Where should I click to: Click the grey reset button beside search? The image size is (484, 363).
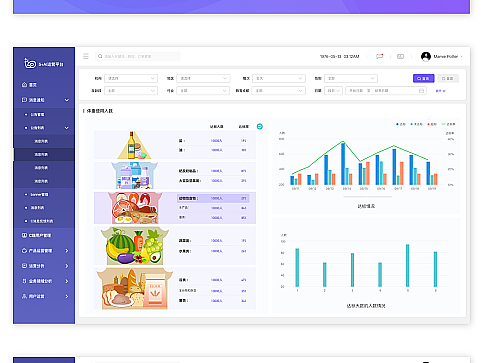point(448,78)
